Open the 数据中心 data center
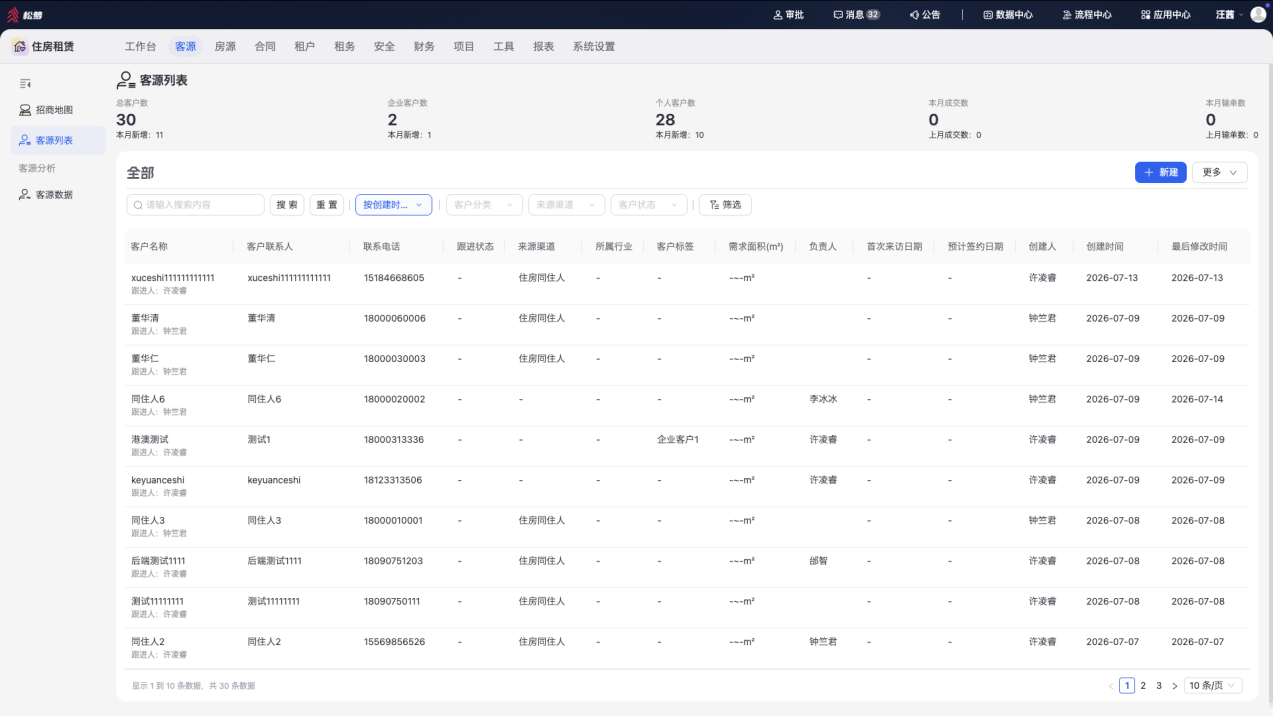This screenshot has width=1273, height=716. (1007, 15)
